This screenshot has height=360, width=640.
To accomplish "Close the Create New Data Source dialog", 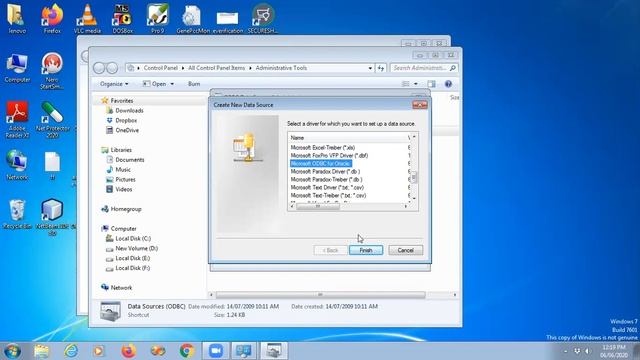I will pos(419,105).
